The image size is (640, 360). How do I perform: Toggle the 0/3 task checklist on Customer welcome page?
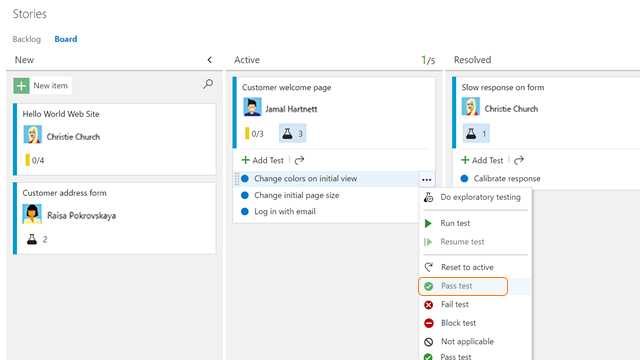click(x=254, y=133)
